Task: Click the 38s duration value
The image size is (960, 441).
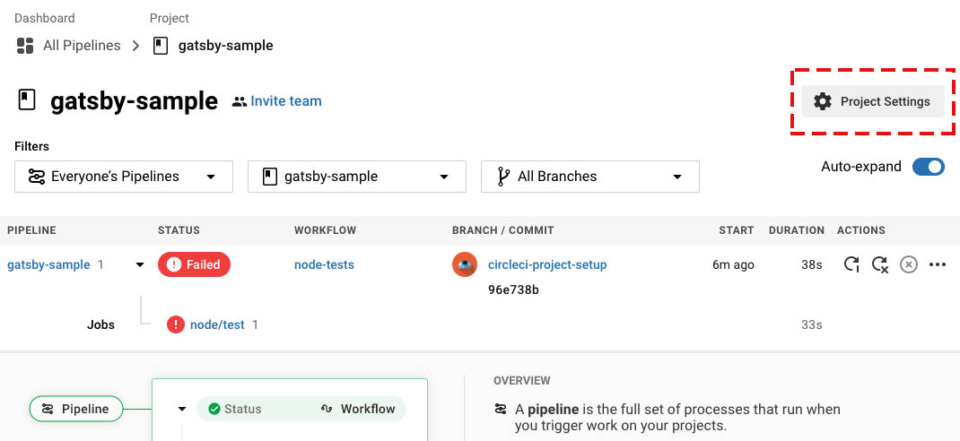Action: coord(812,265)
